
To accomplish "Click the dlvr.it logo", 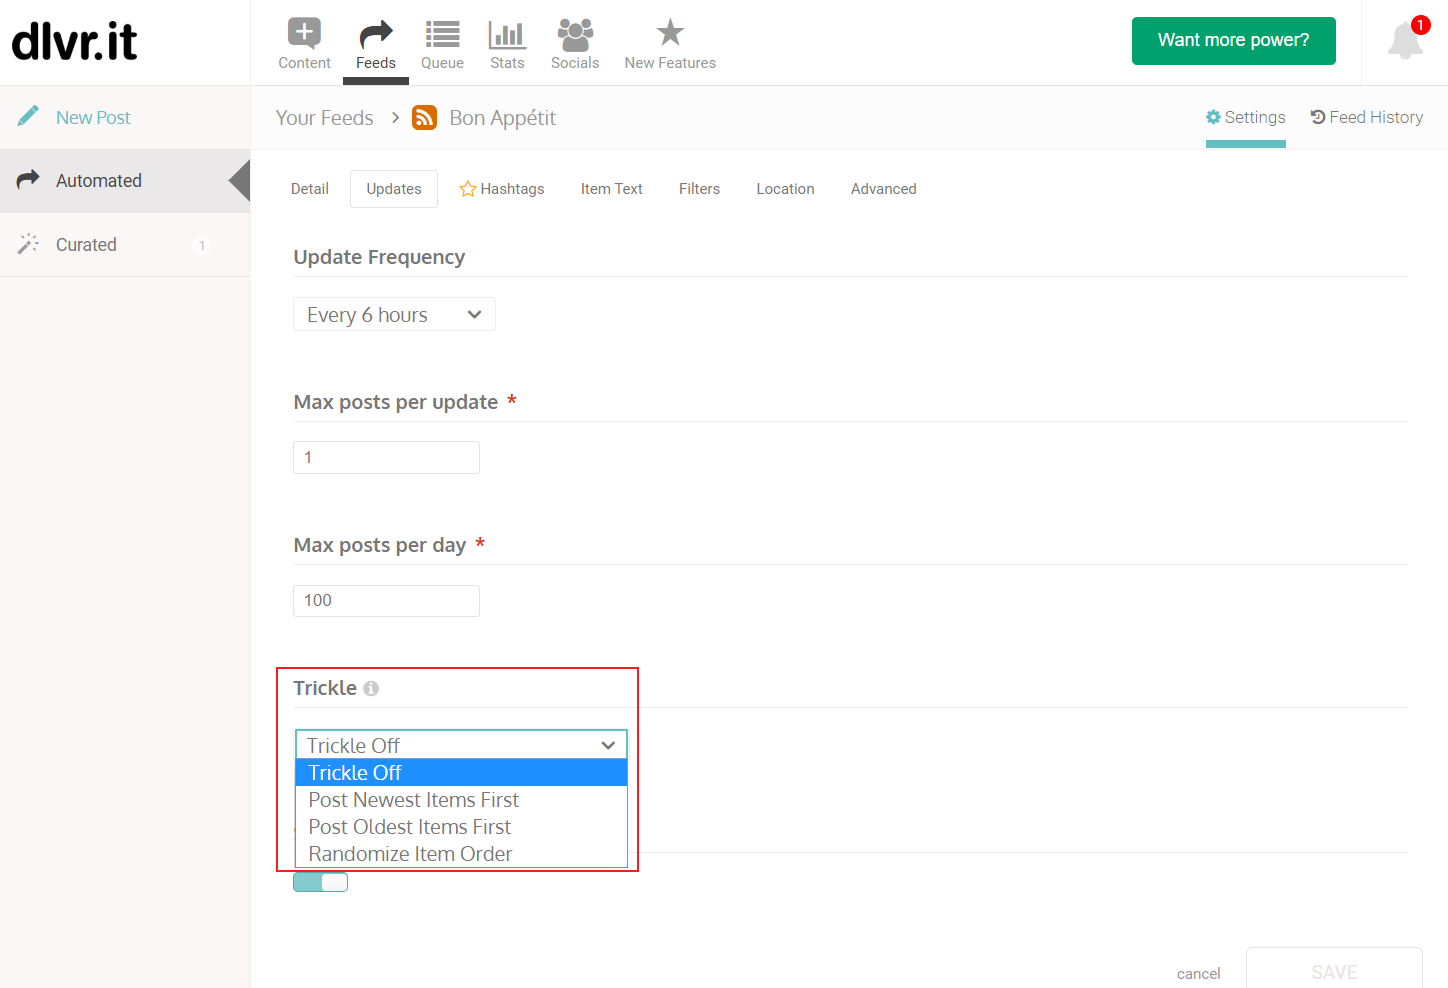I will pos(74,42).
